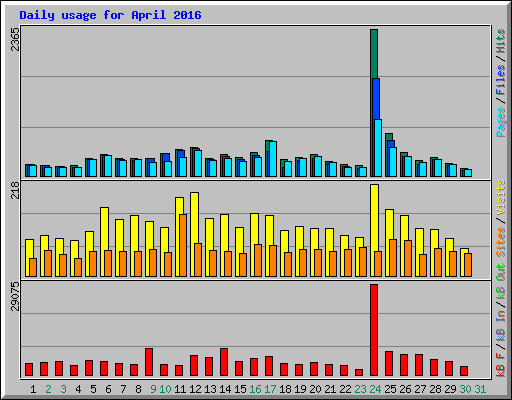Click day label 20 on the x-axis
The height and width of the screenshot is (400, 512).
(x=315, y=389)
